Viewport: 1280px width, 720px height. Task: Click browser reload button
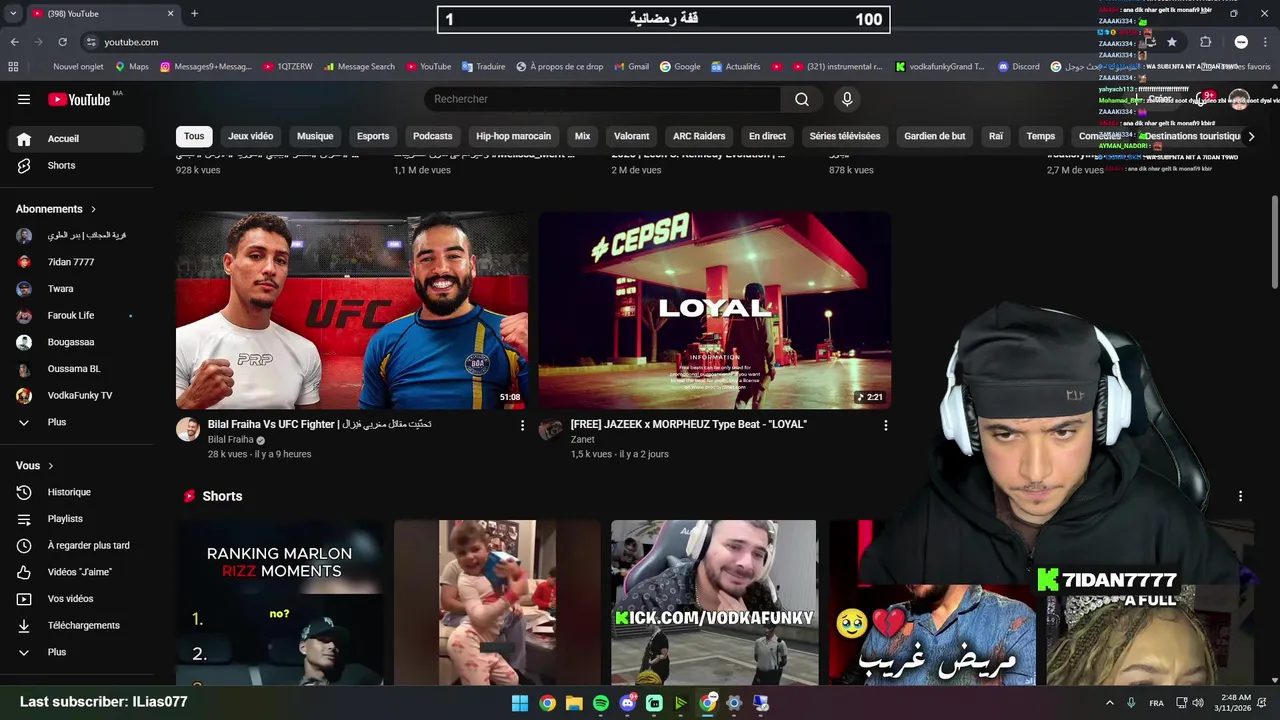tap(62, 42)
